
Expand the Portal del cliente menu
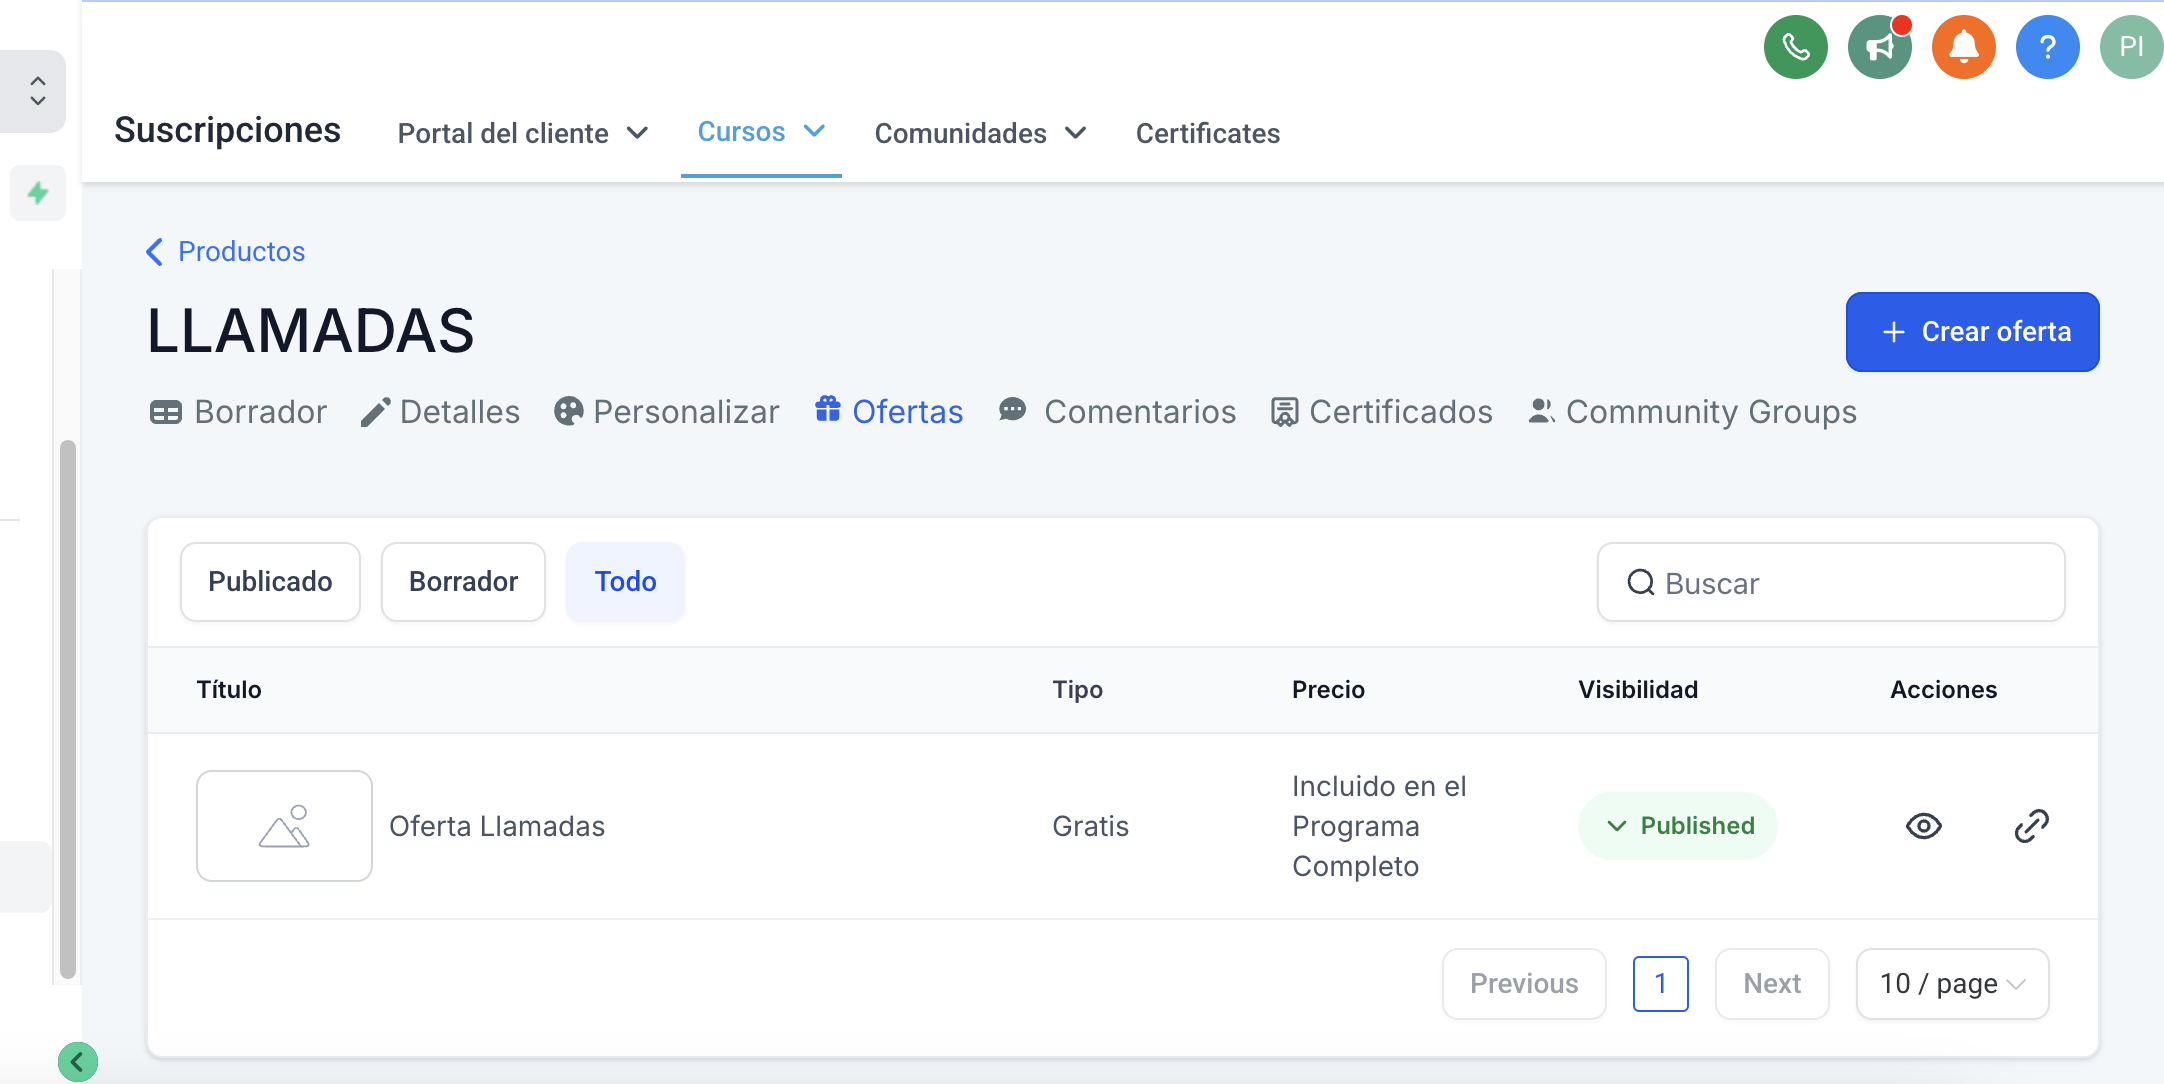522,133
